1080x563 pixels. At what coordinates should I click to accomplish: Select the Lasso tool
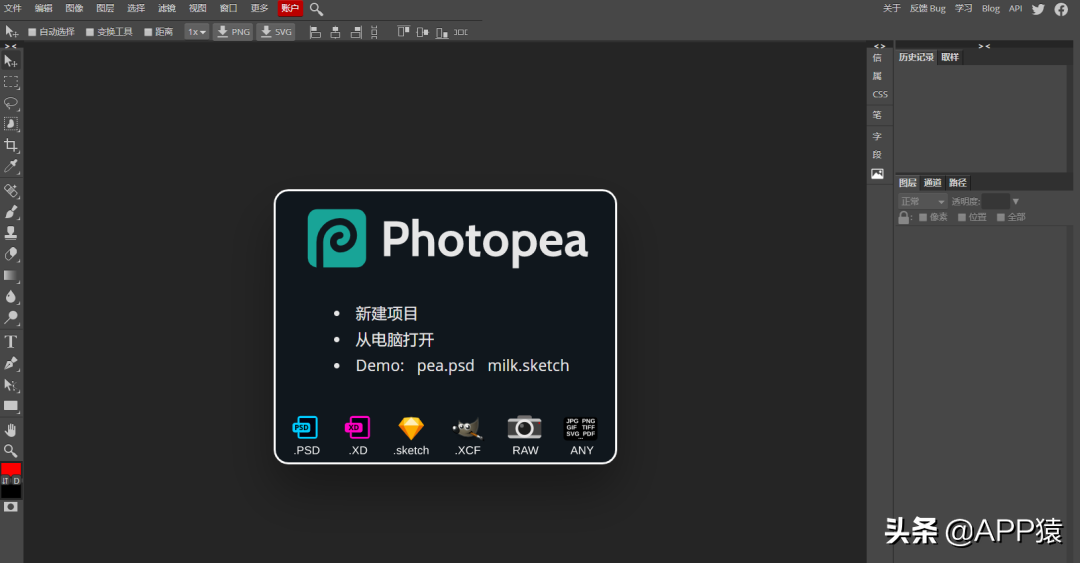[x=11, y=103]
